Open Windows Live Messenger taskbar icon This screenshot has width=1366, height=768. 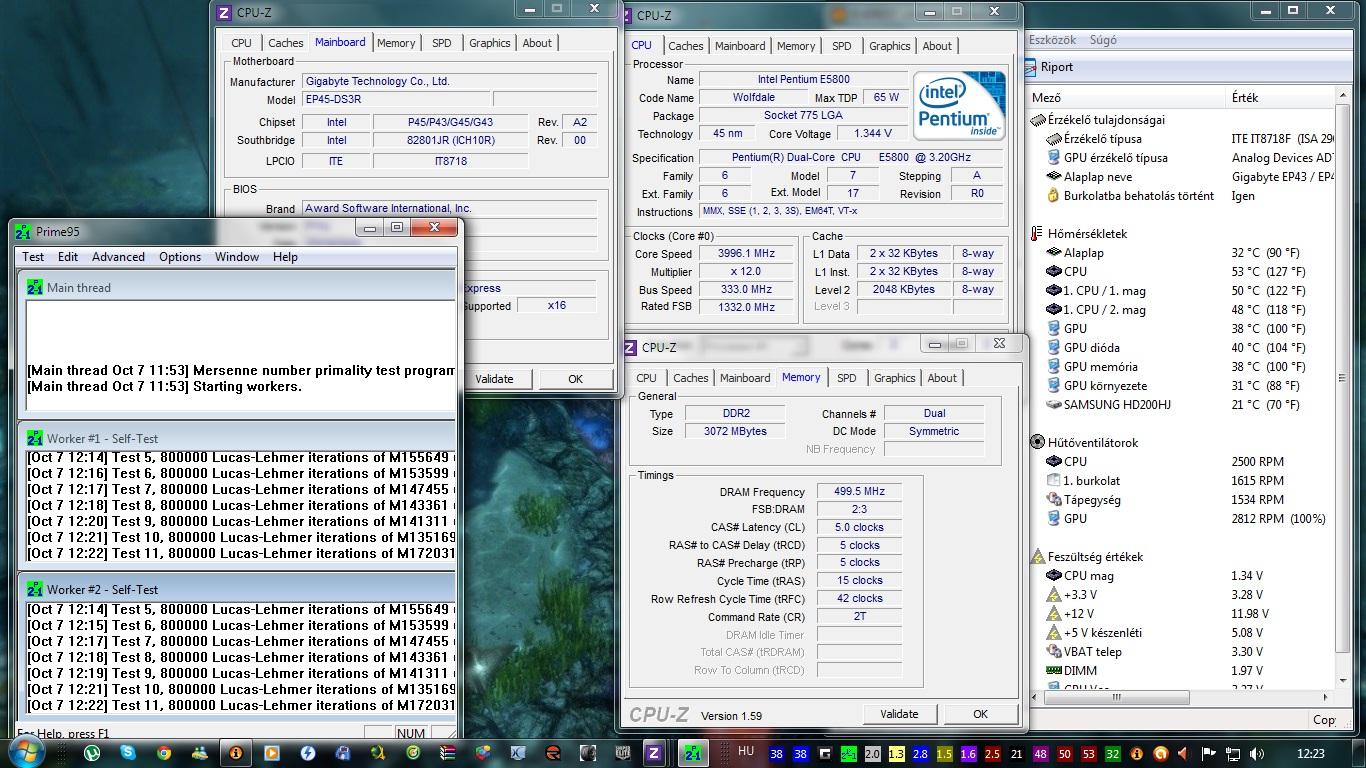(199, 753)
